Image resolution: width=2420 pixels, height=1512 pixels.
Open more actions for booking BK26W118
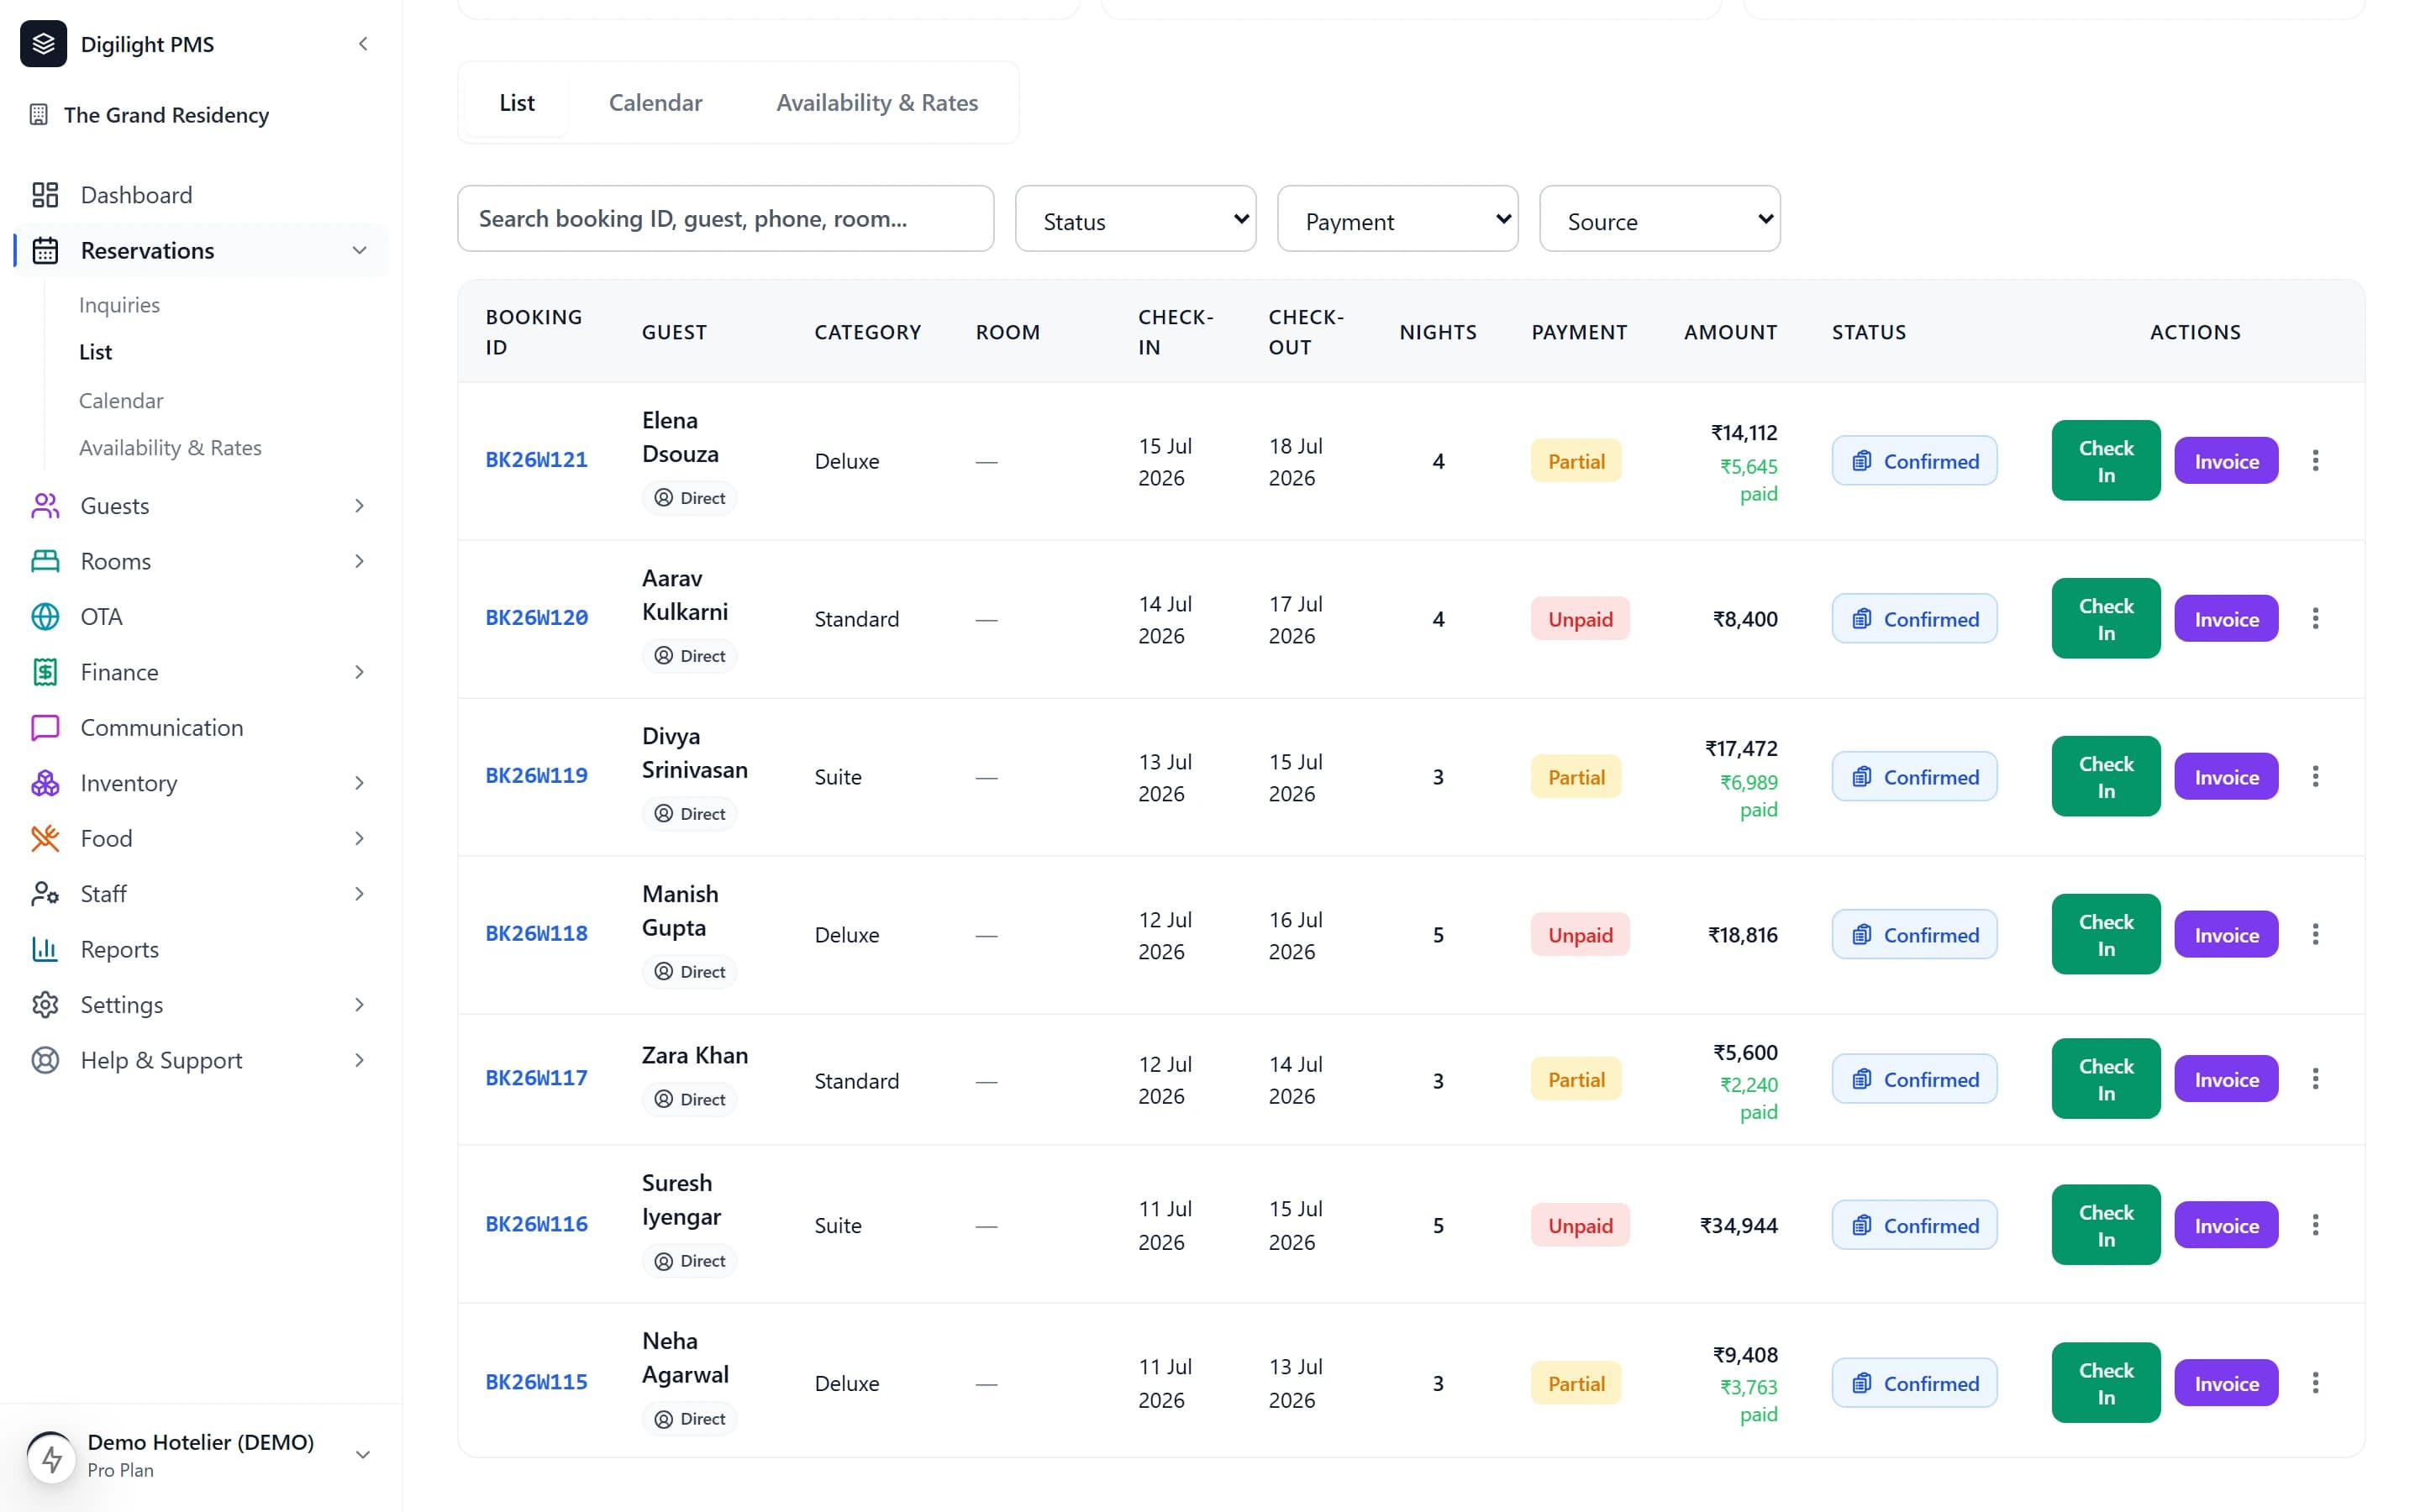[x=2315, y=935]
